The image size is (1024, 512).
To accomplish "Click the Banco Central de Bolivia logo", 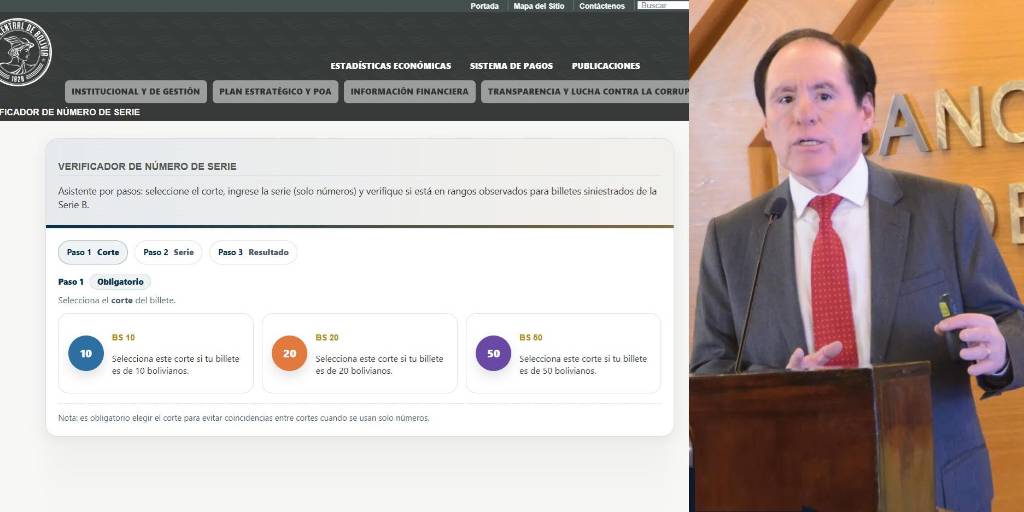I will (22, 54).
